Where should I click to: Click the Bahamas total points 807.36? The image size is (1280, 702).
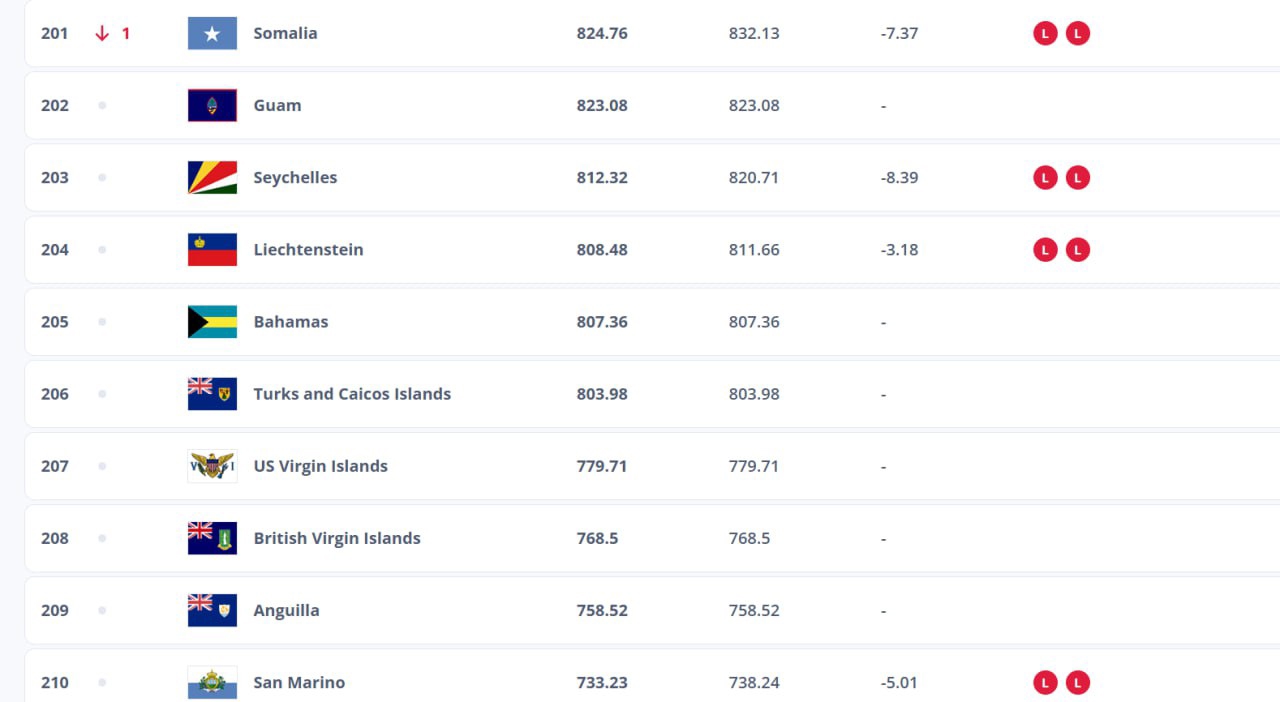(602, 321)
